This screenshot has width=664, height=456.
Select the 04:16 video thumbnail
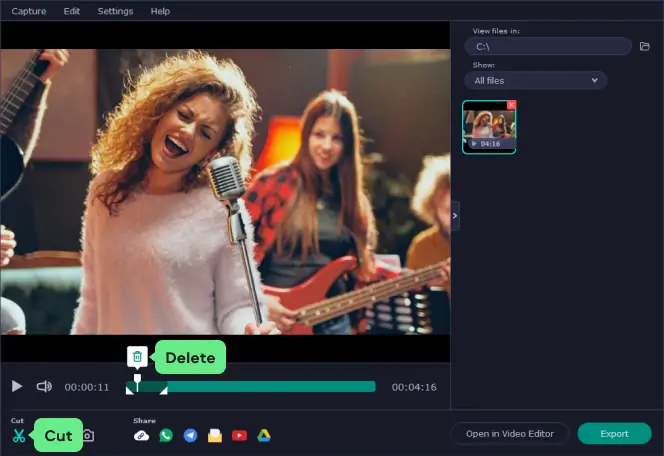click(x=489, y=127)
